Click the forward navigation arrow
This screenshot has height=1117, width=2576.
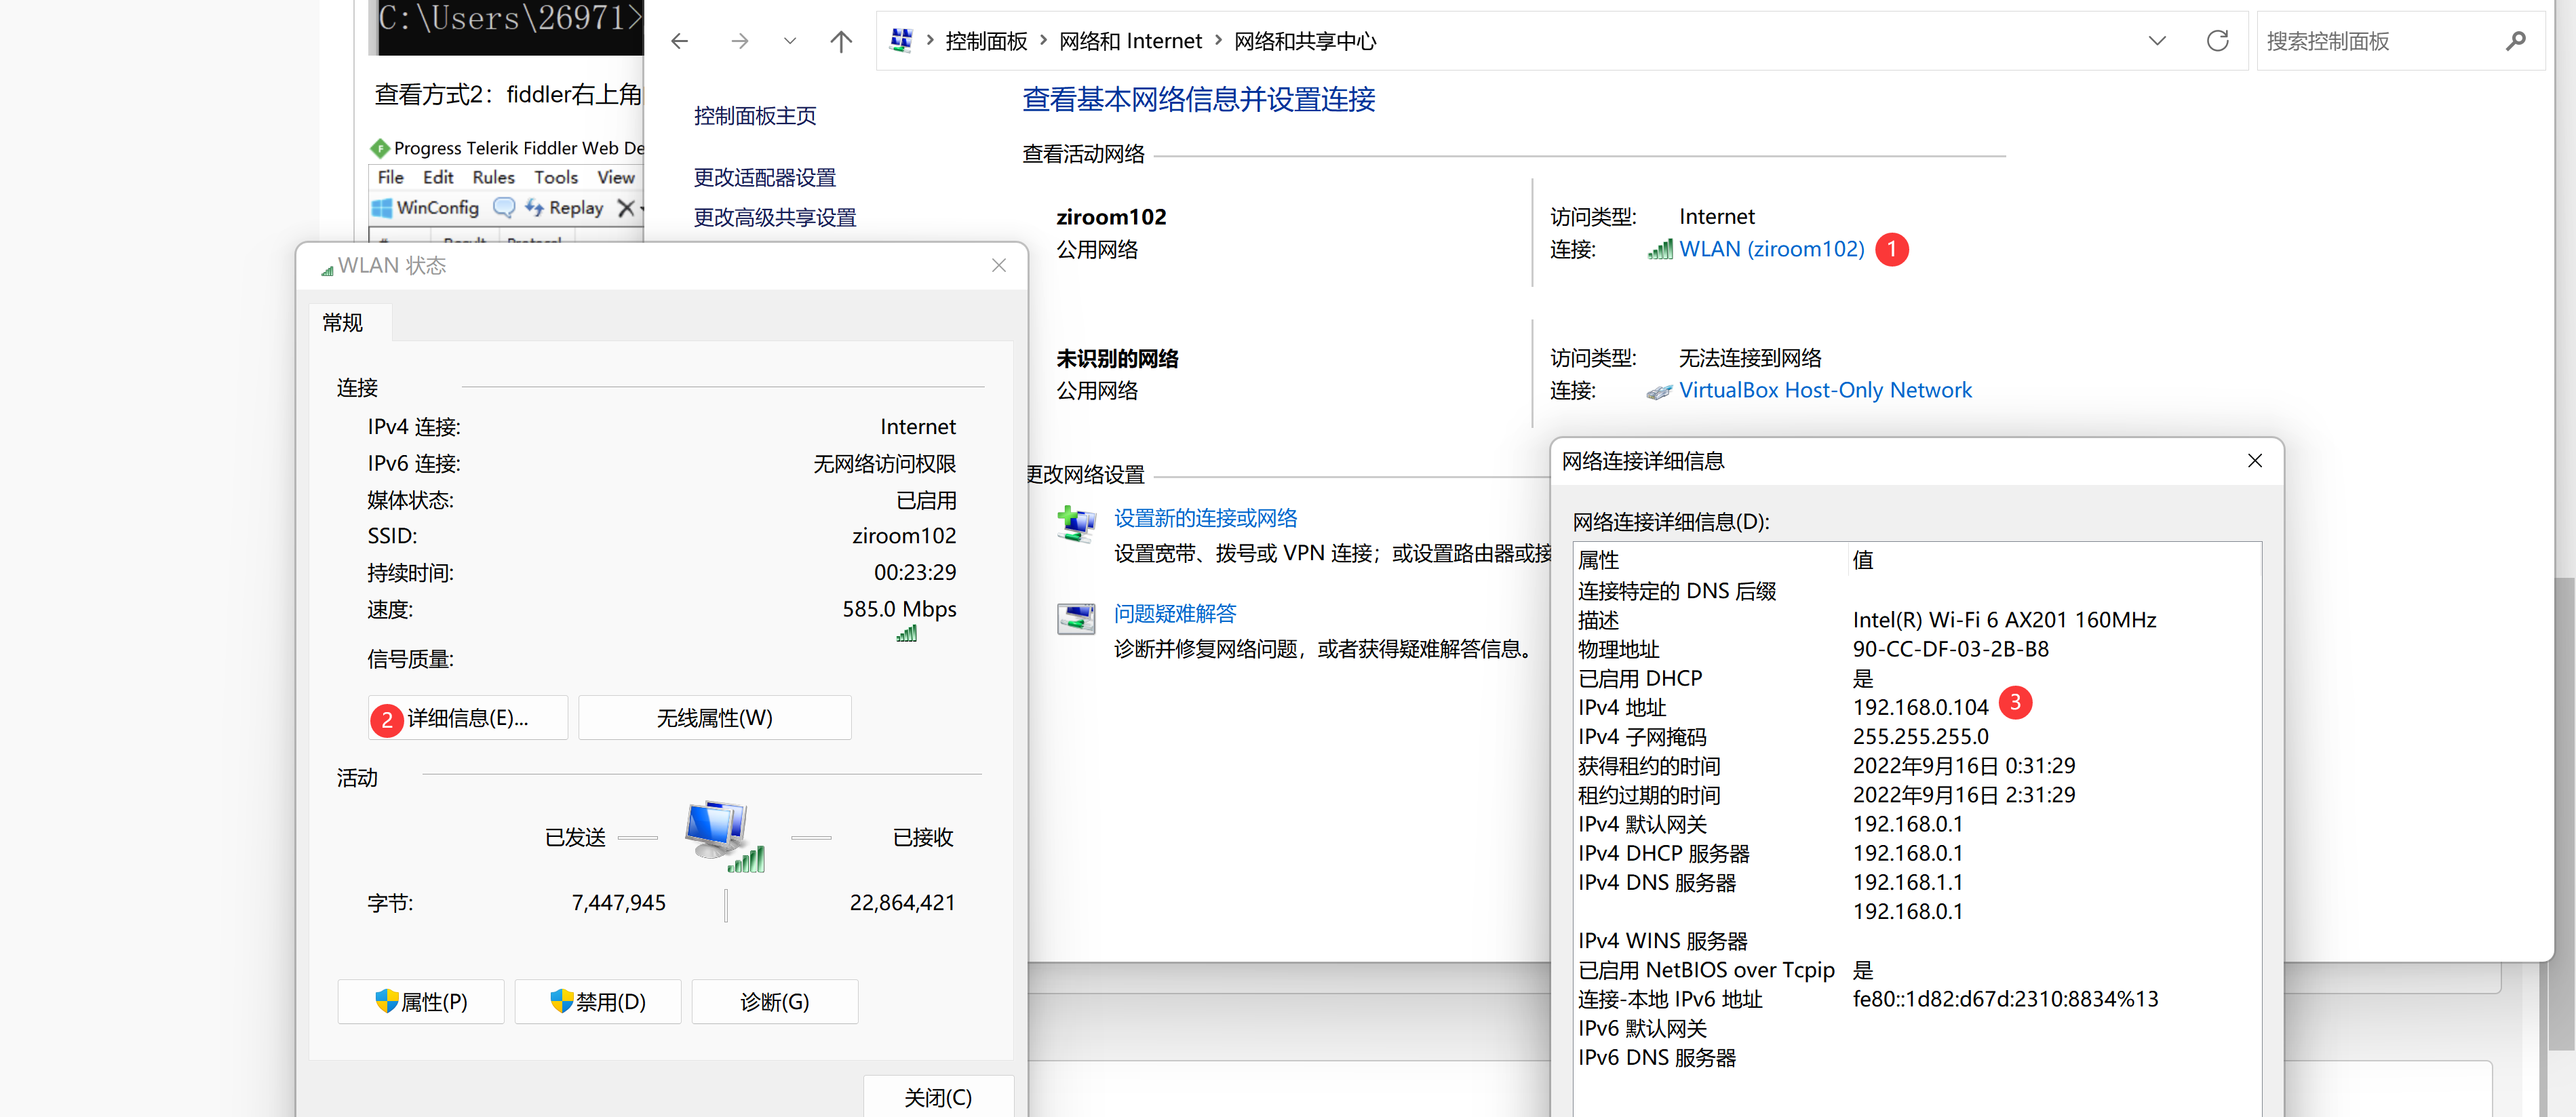(x=739, y=41)
